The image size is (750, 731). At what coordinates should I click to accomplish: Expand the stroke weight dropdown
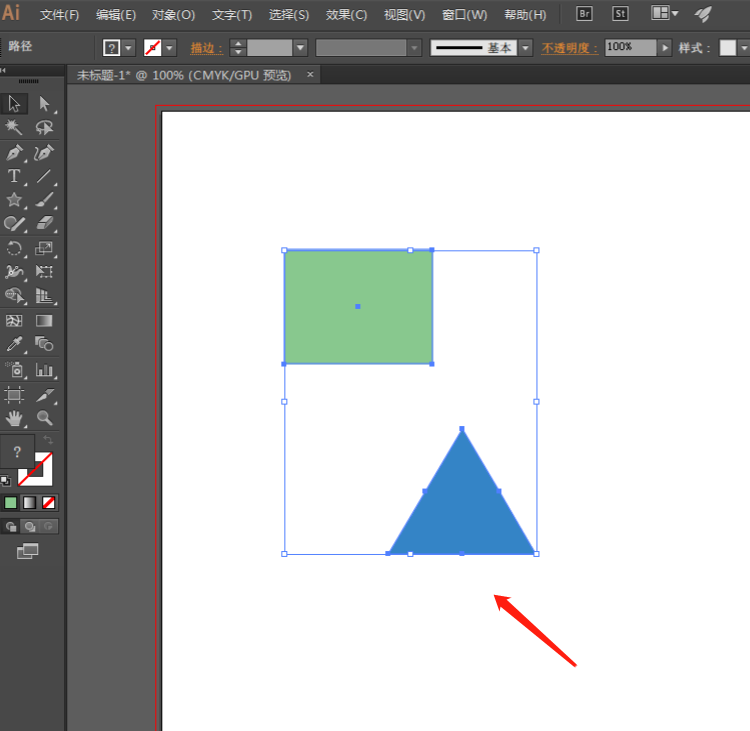click(300, 48)
